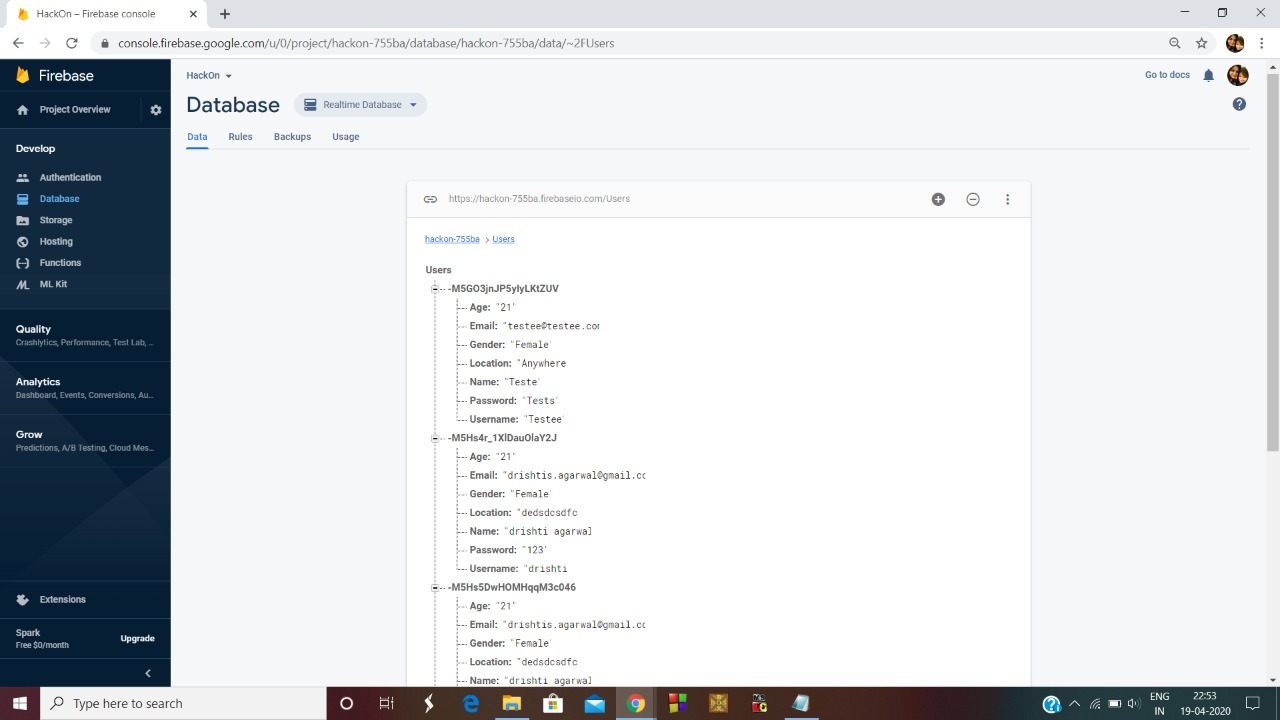This screenshot has height=720, width=1280.
Task: Select the "testee@testee.com" email value
Action: tap(551, 326)
